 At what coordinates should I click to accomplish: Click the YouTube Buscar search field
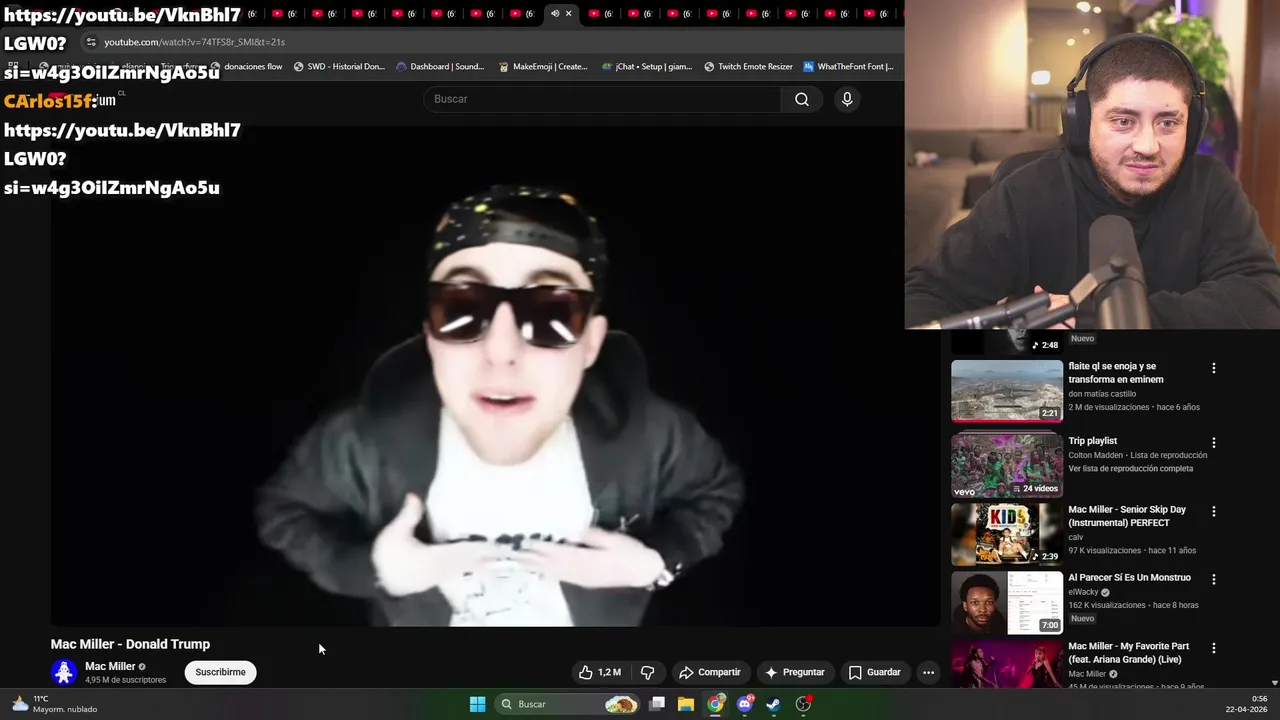point(603,99)
